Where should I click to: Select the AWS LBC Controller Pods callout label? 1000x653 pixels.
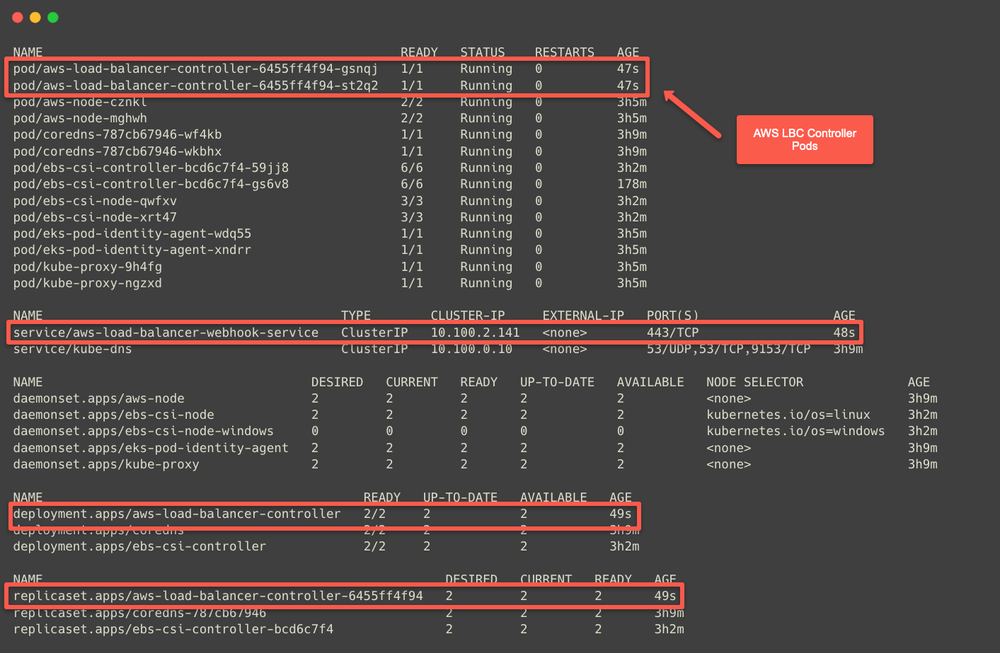point(804,139)
